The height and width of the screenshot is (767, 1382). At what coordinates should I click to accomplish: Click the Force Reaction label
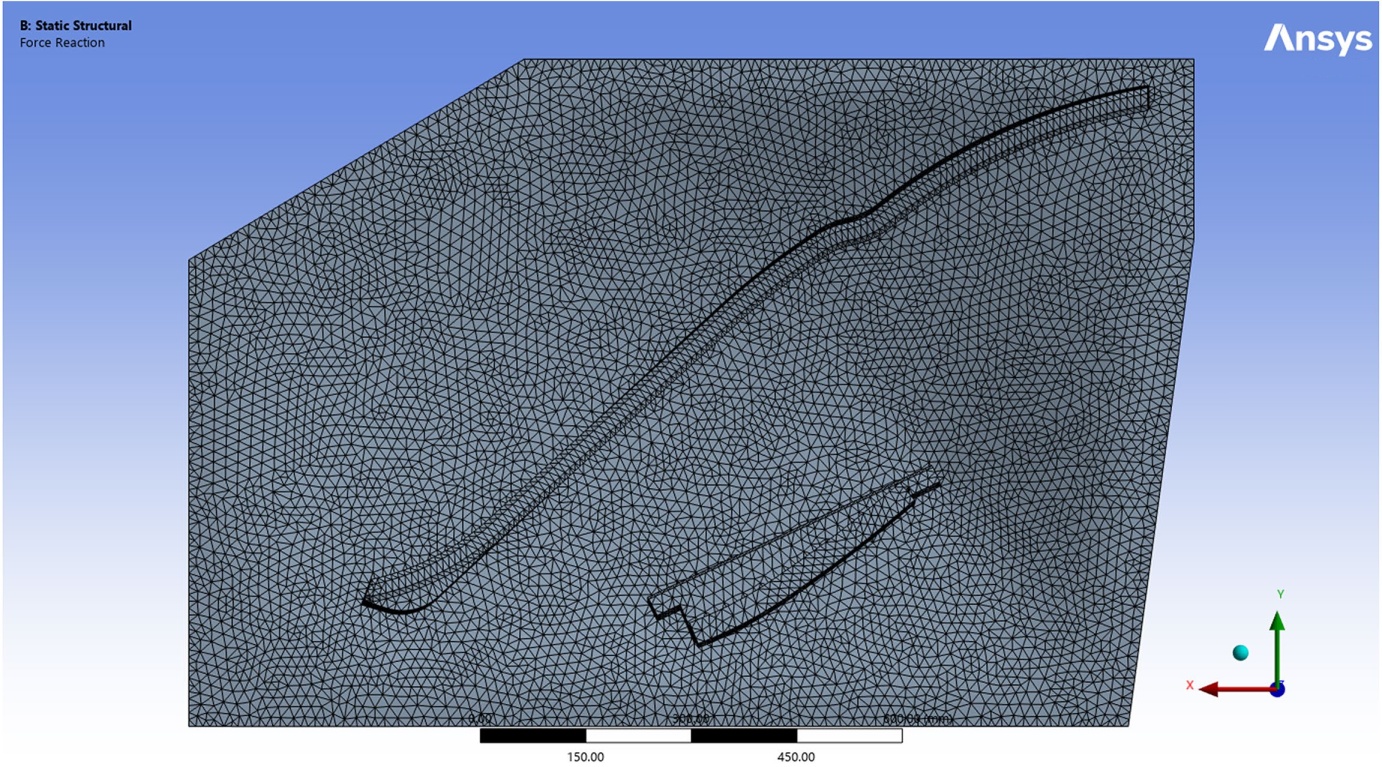(x=62, y=43)
